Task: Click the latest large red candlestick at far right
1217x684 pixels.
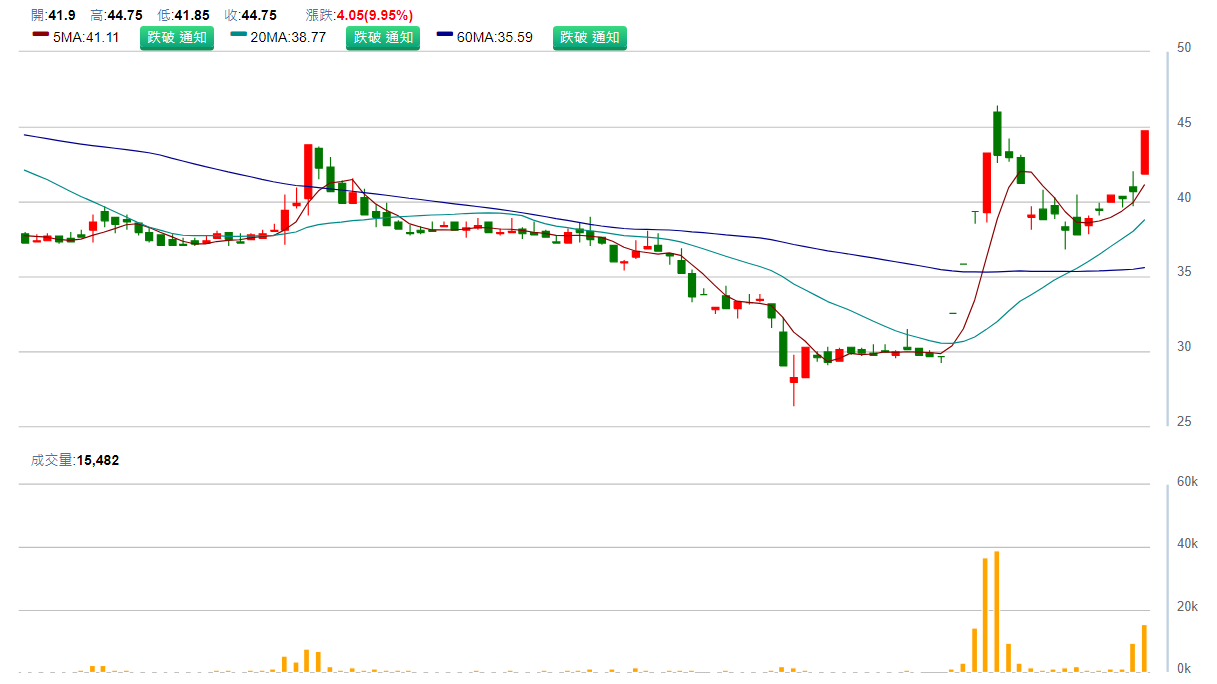Action: pos(1144,153)
